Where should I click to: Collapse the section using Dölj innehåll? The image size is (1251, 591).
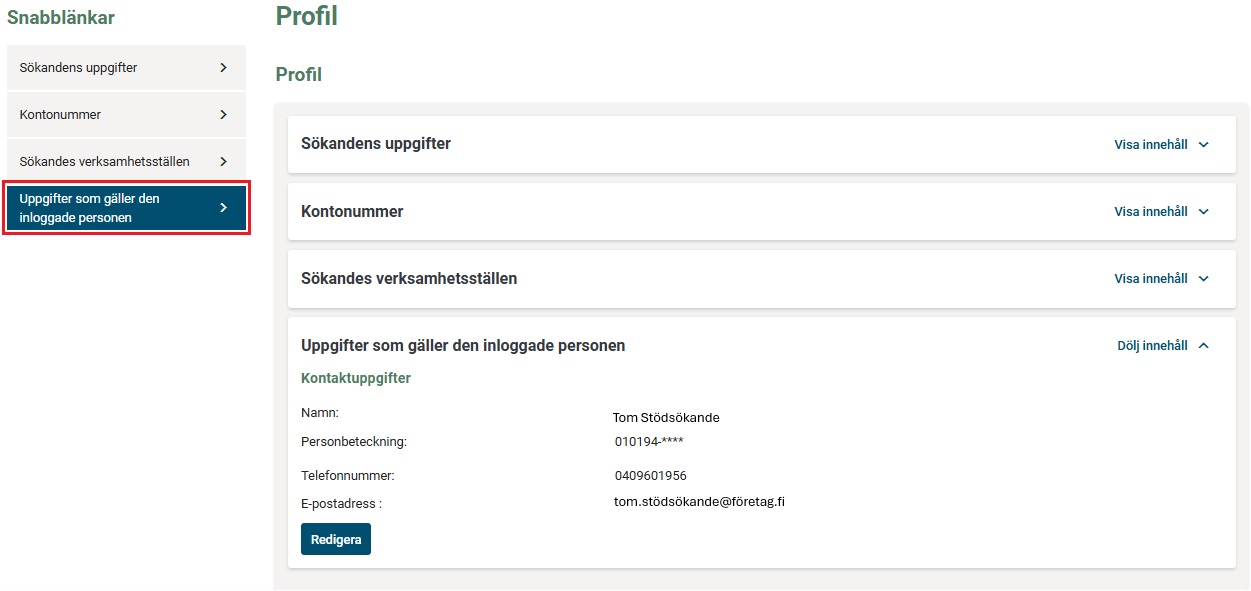(1152, 346)
